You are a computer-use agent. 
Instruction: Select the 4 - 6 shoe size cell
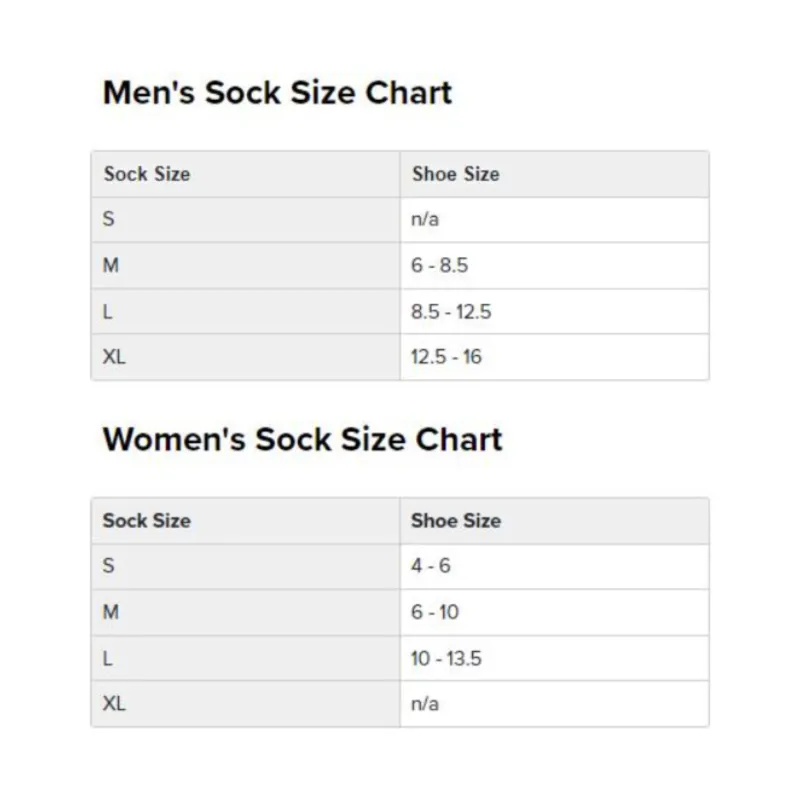pos(431,566)
